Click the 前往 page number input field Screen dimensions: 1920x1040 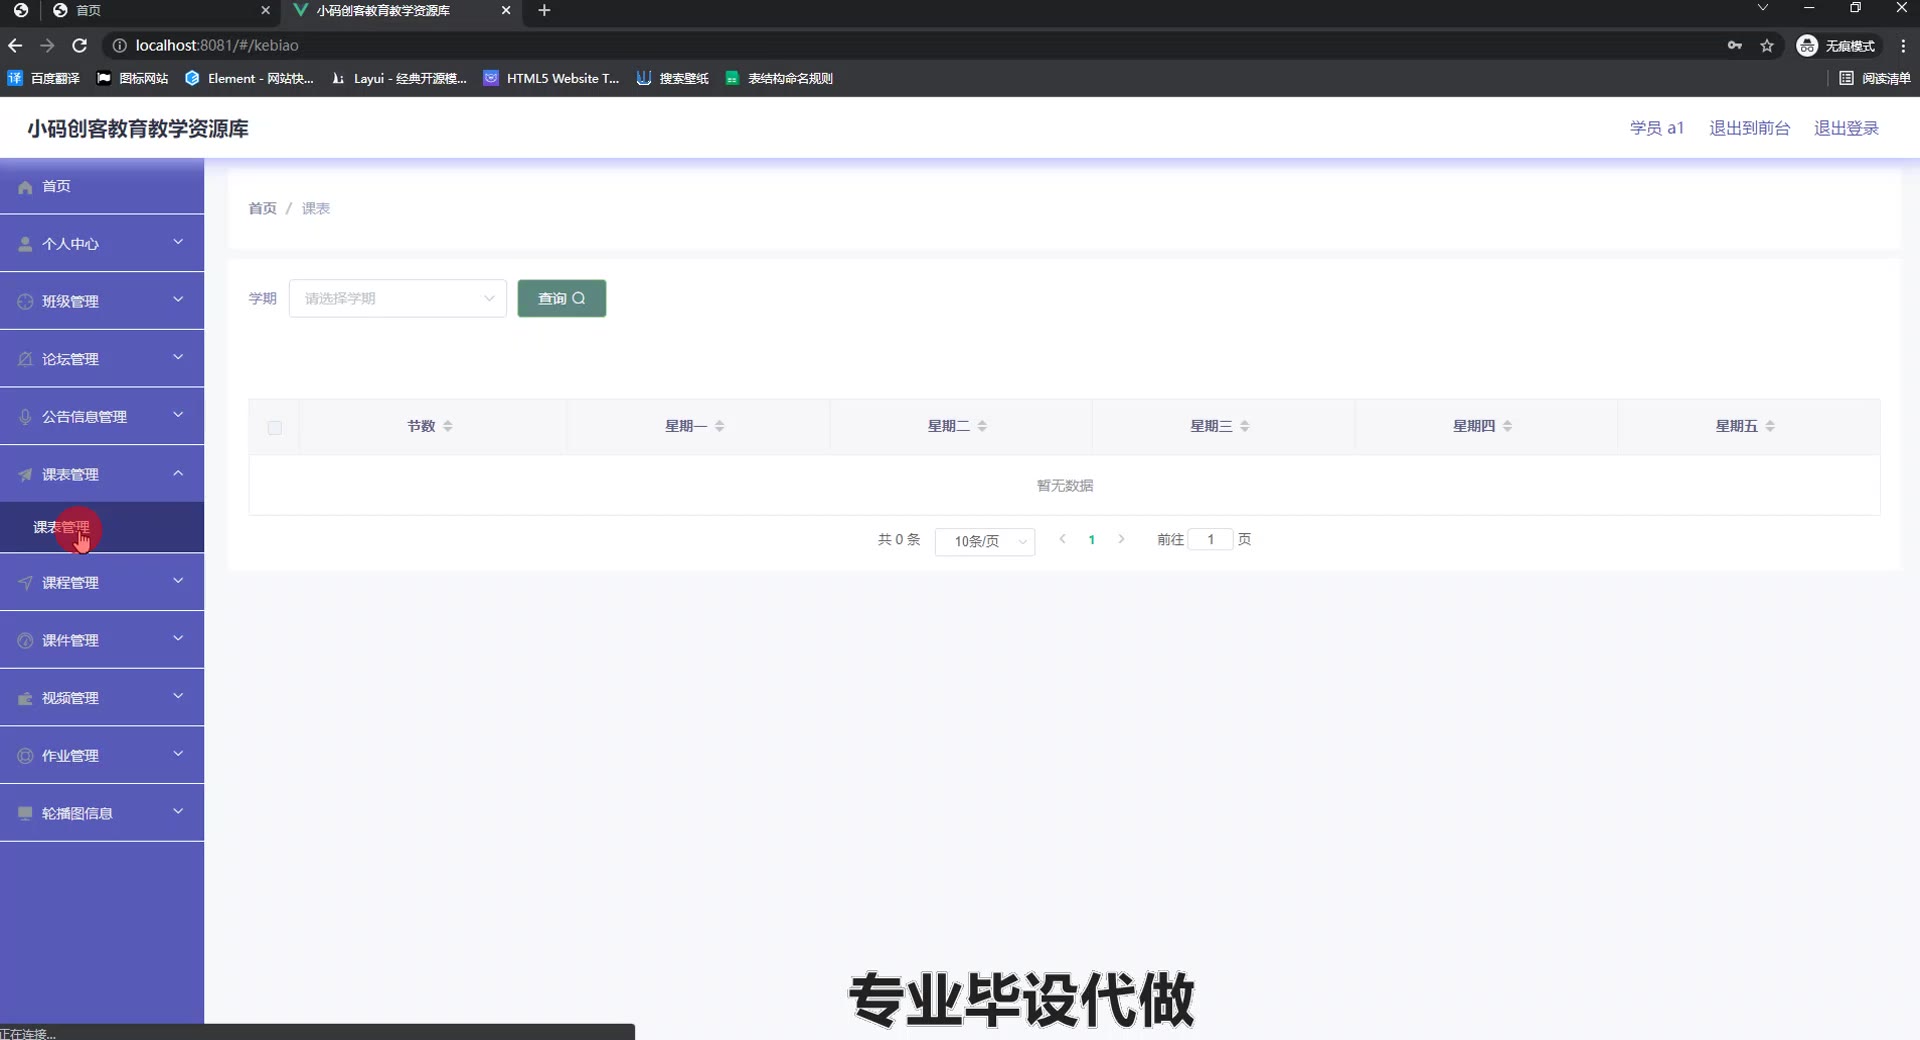(x=1211, y=539)
